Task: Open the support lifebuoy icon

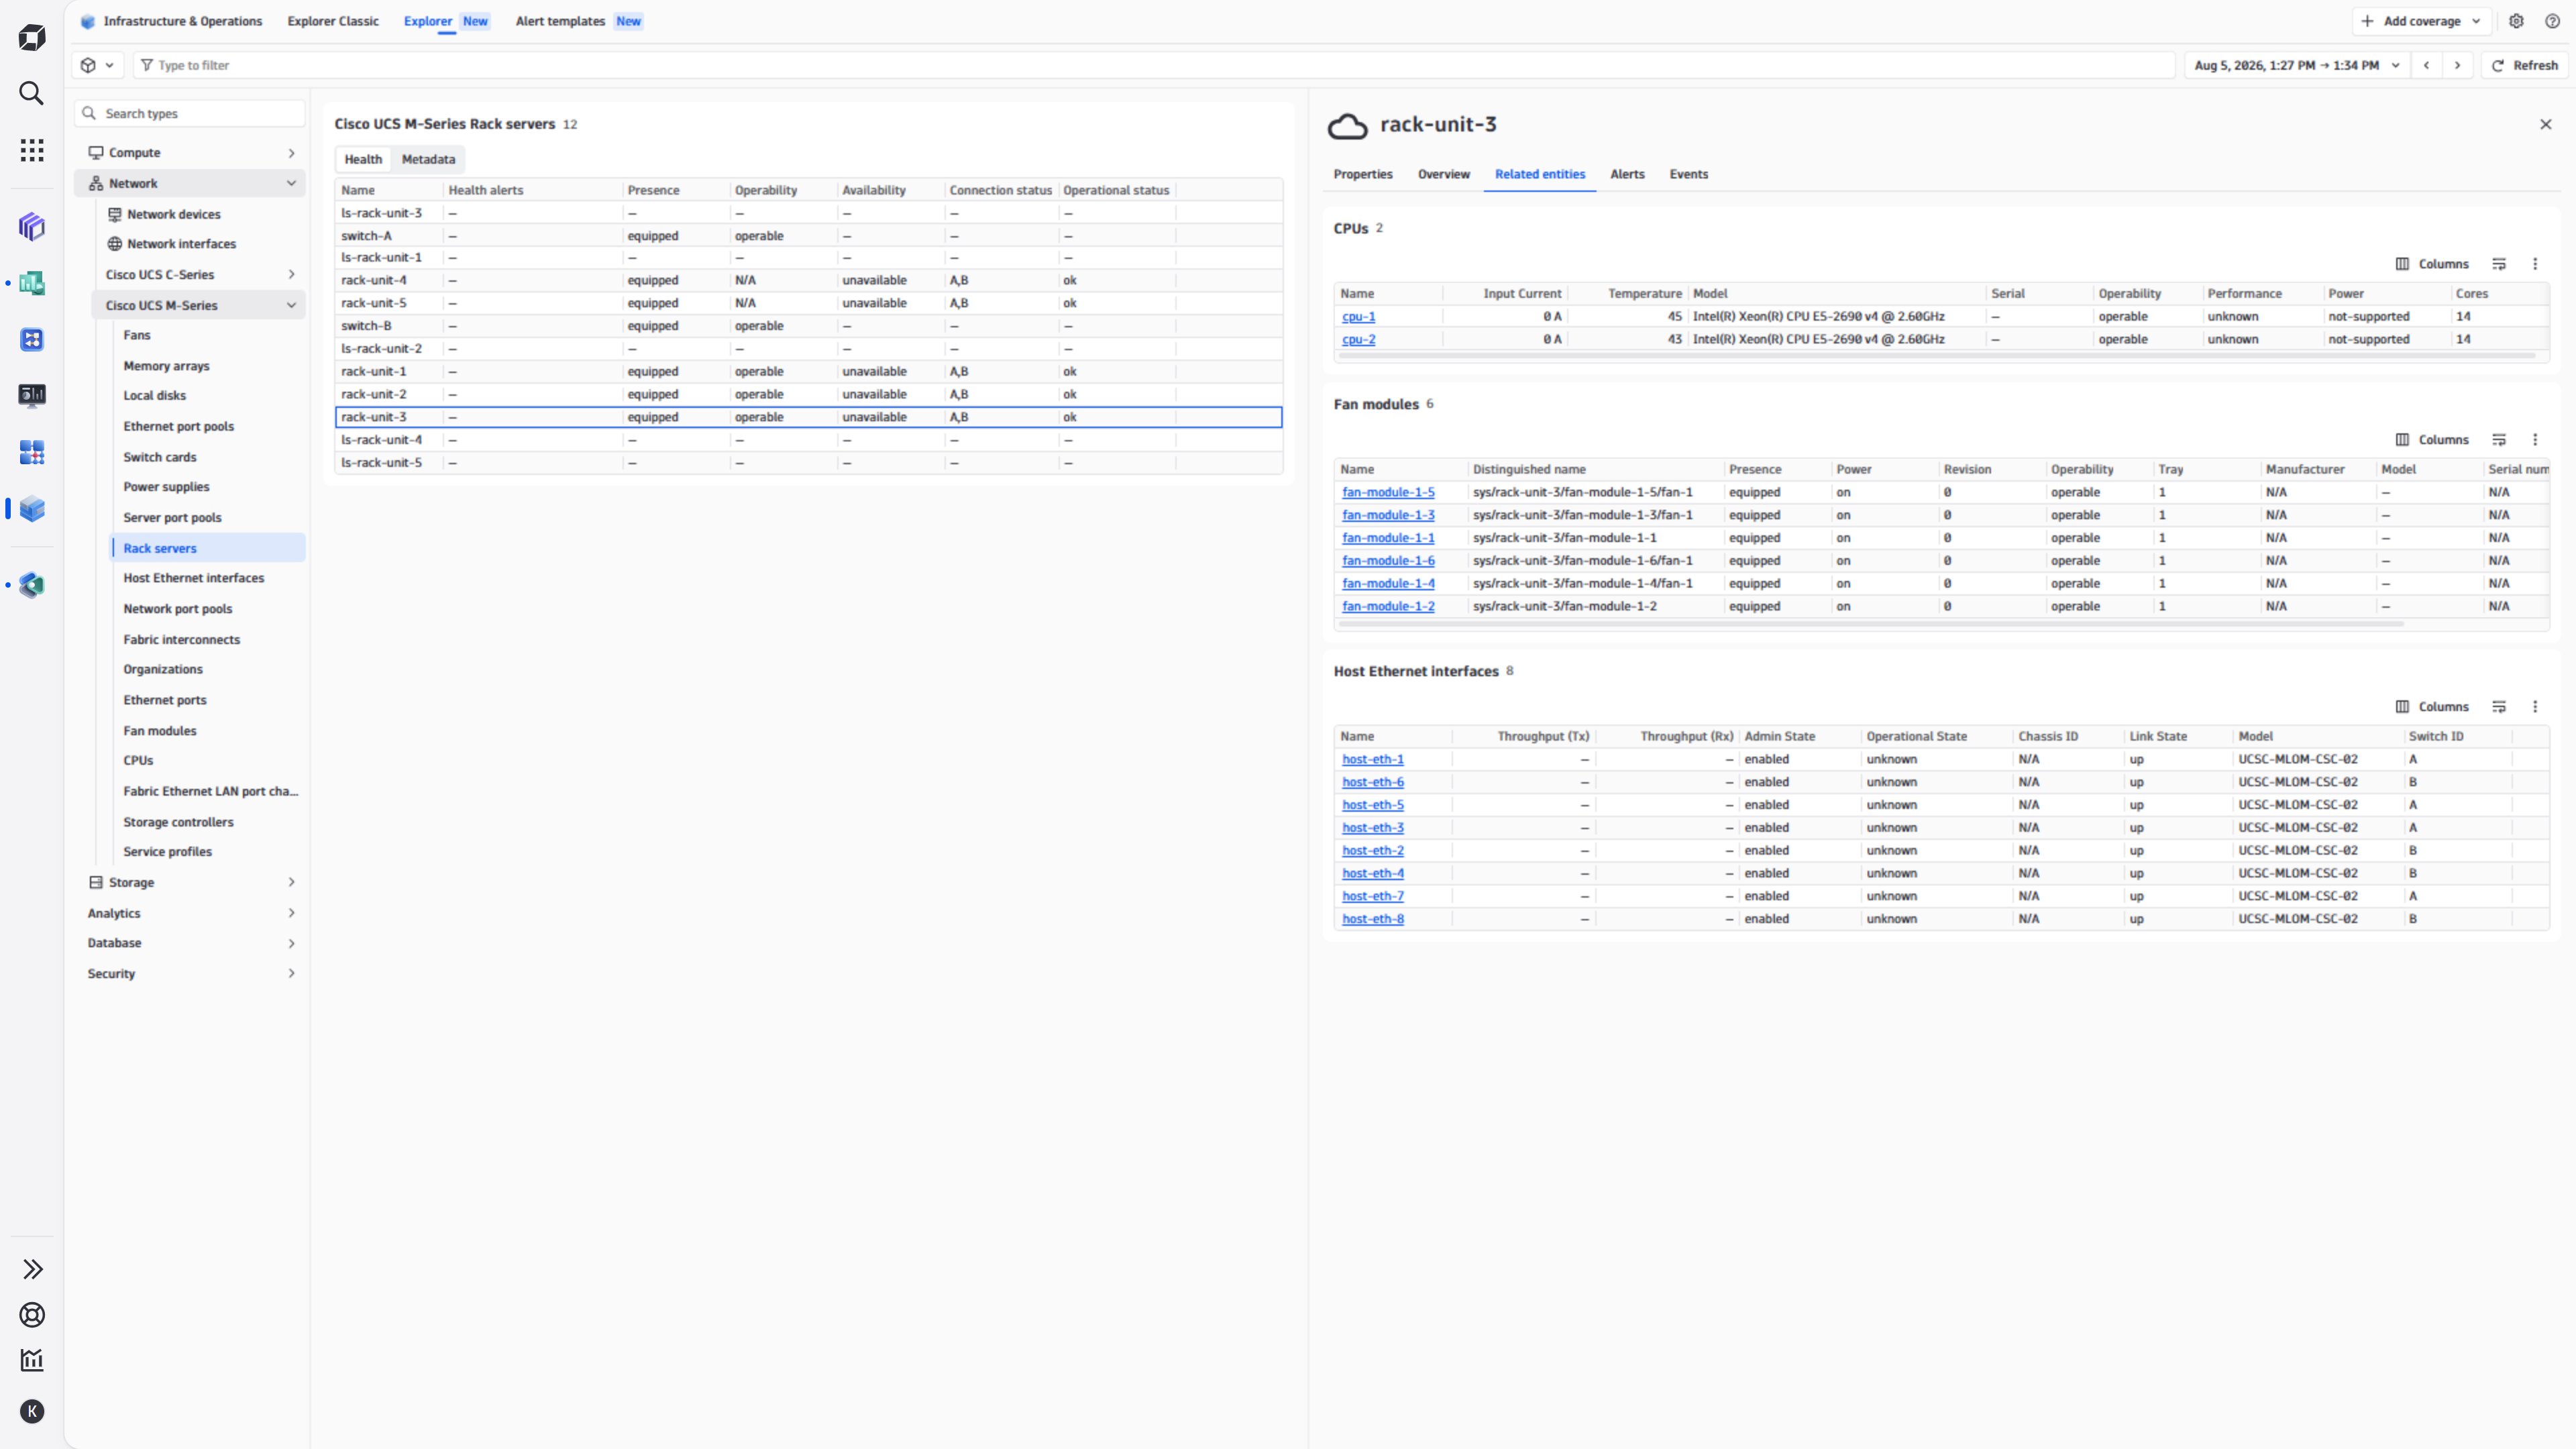Action: pyautogui.click(x=32, y=1315)
